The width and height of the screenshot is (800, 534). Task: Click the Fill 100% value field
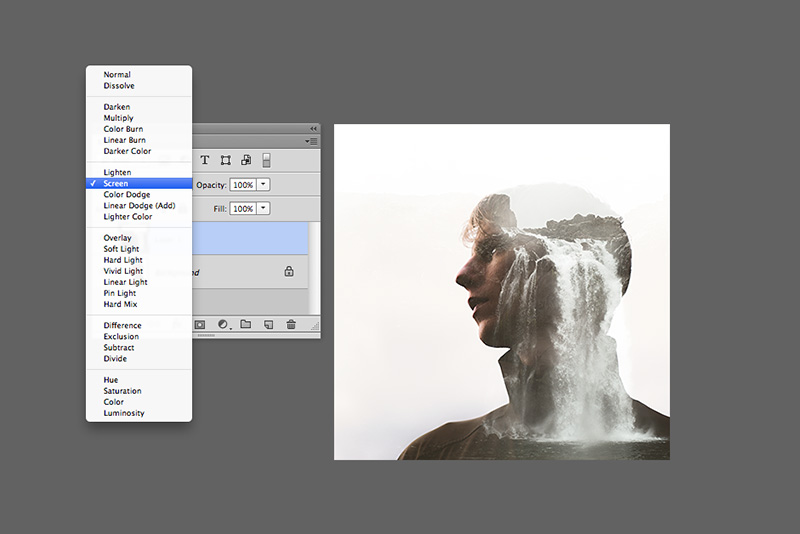[x=243, y=208]
